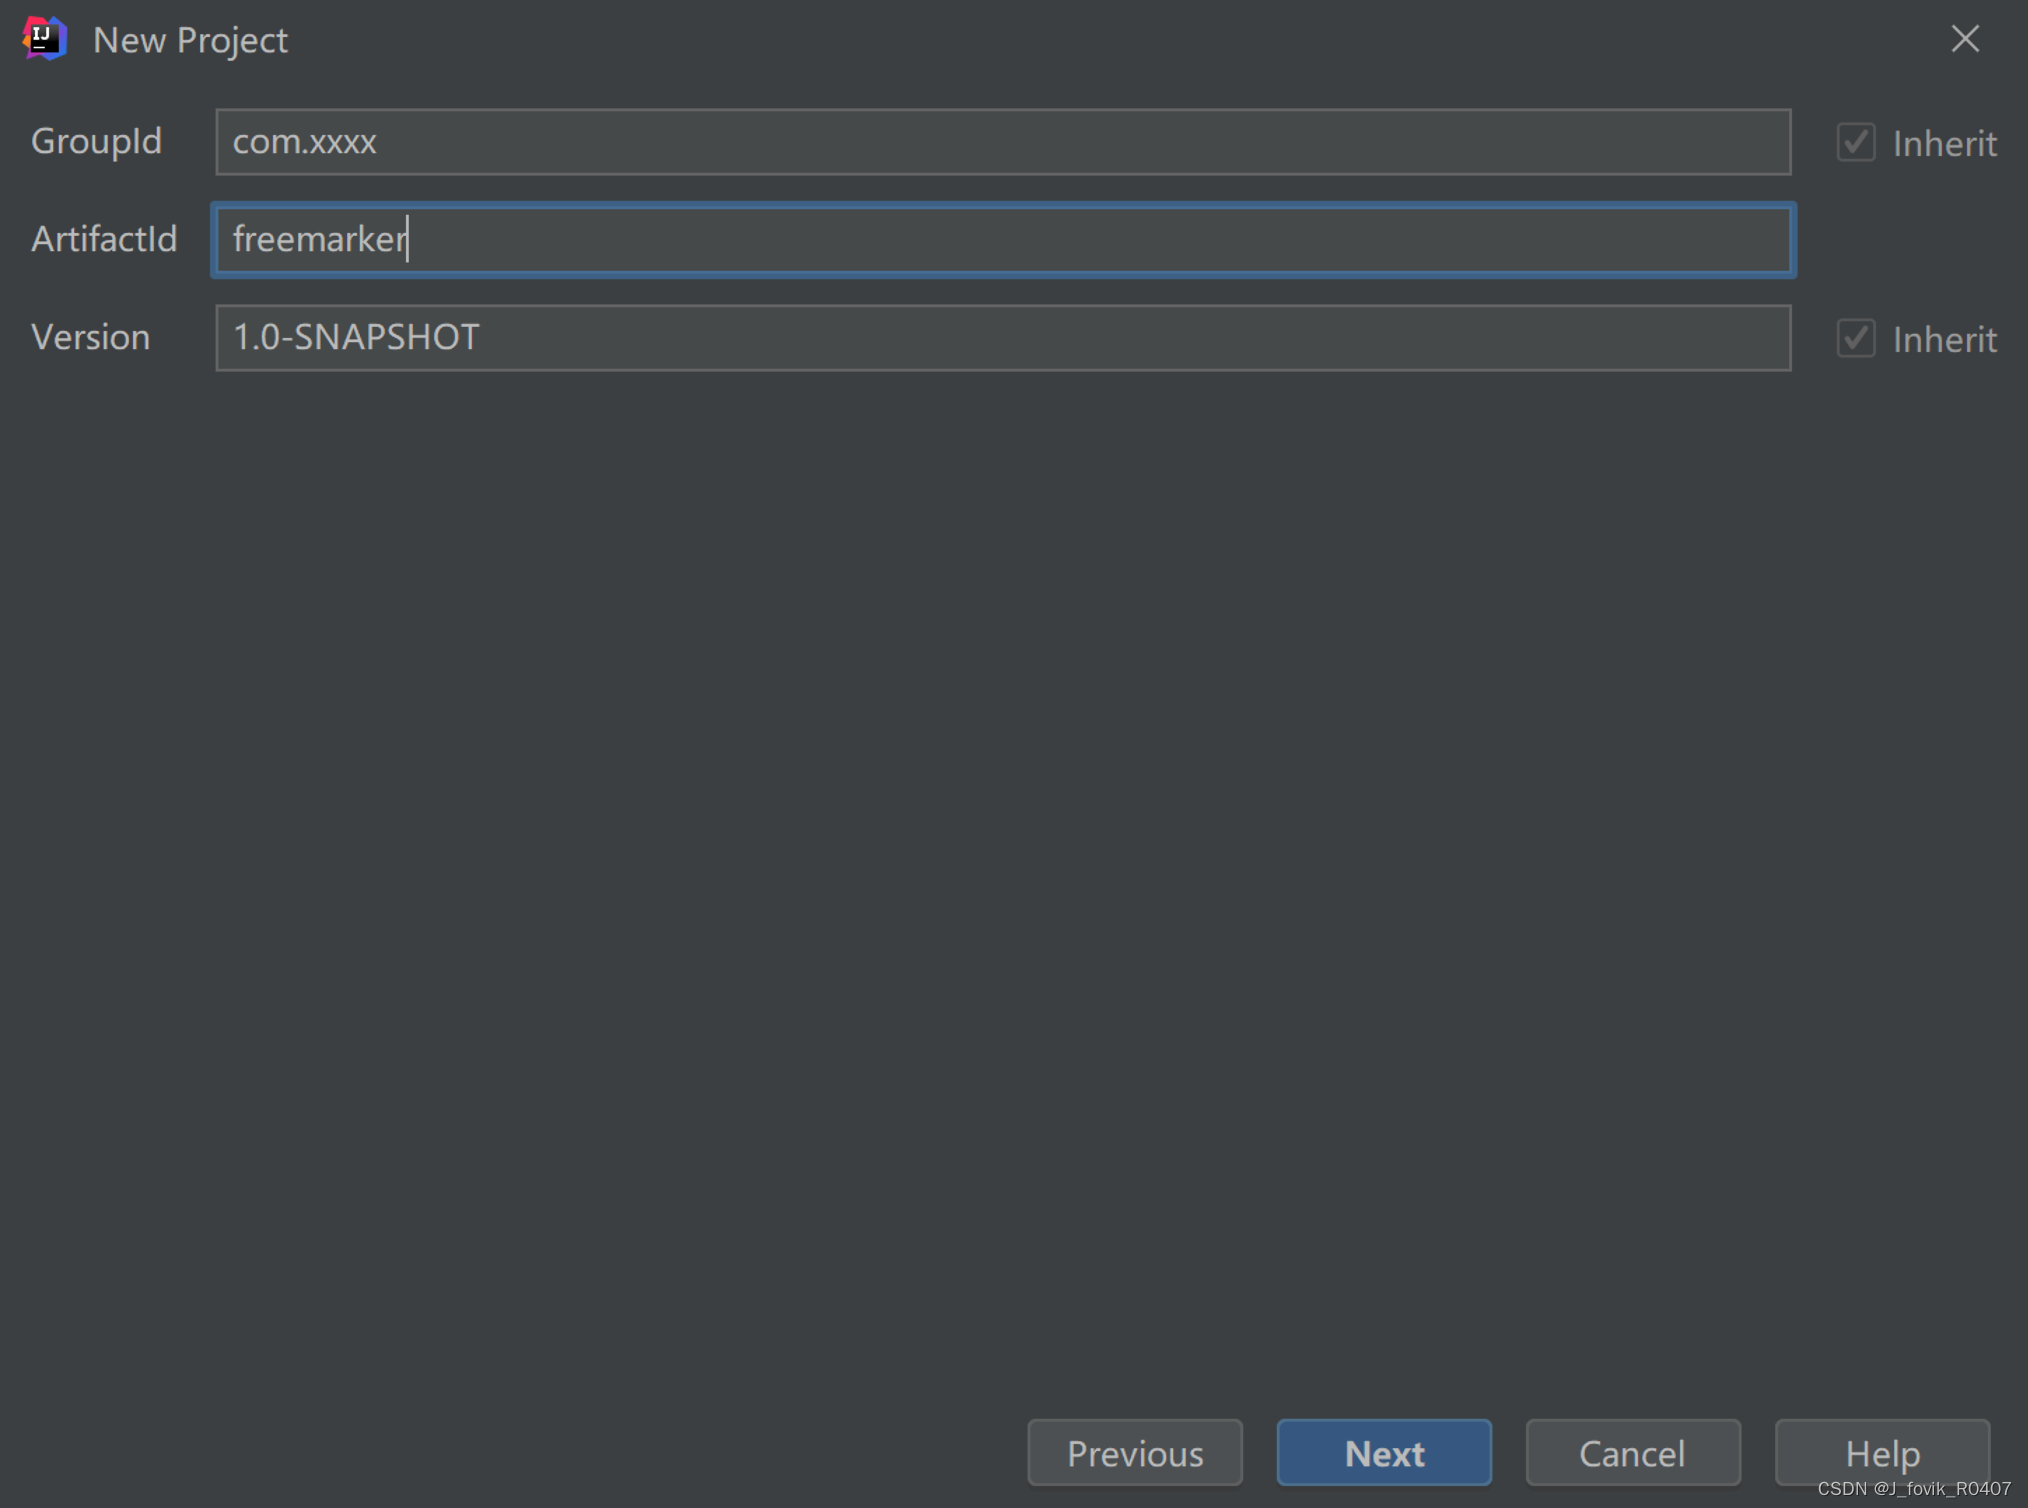The width and height of the screenshot is (2028, 1508).
Task: Click the close dialog icon
Action: coord(1969,38)
